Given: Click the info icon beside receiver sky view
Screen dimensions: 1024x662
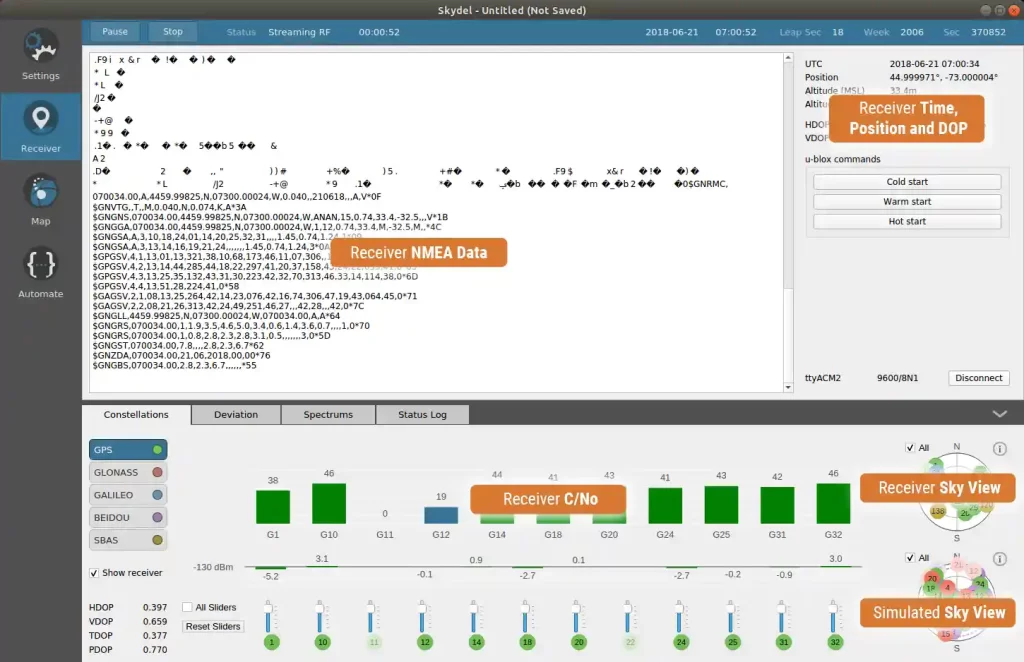Looking at the screenshot, I should 999,449.
